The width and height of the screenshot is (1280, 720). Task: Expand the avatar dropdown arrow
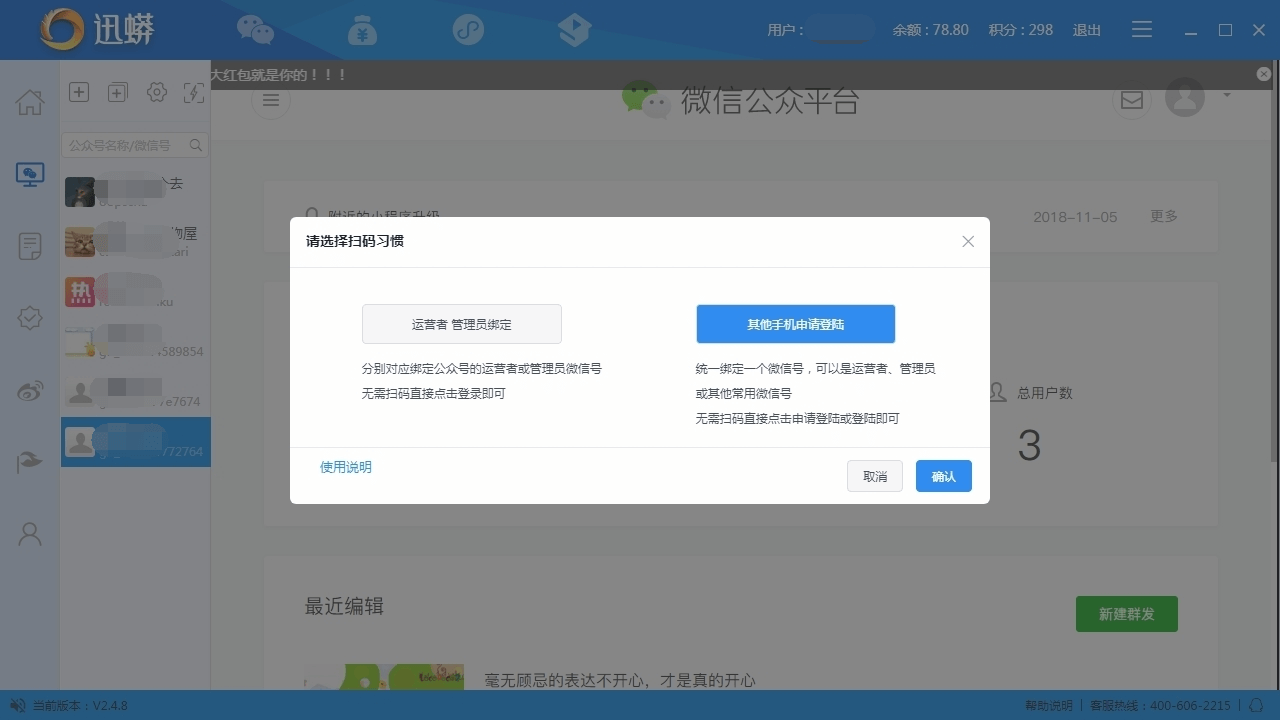(x=1226, y=96)
